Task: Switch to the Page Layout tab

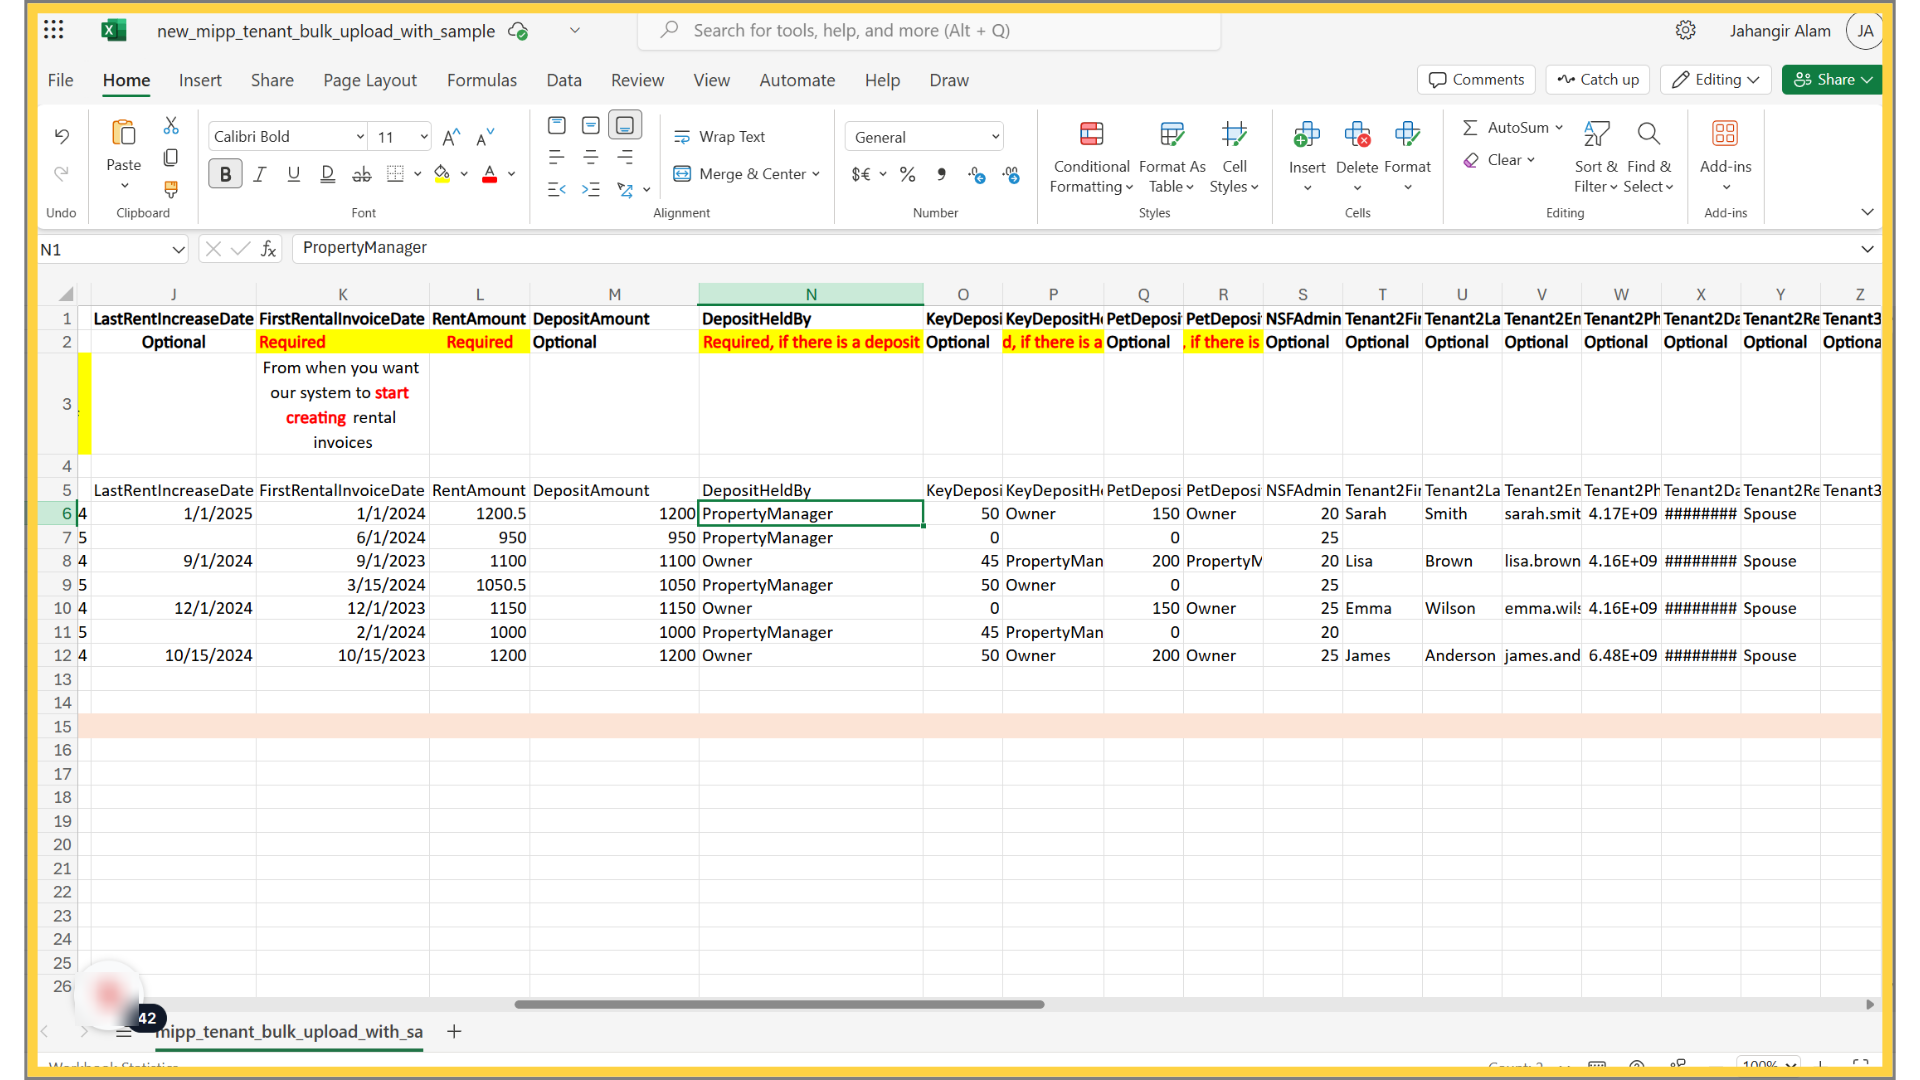Action: [x=370, y=80]
